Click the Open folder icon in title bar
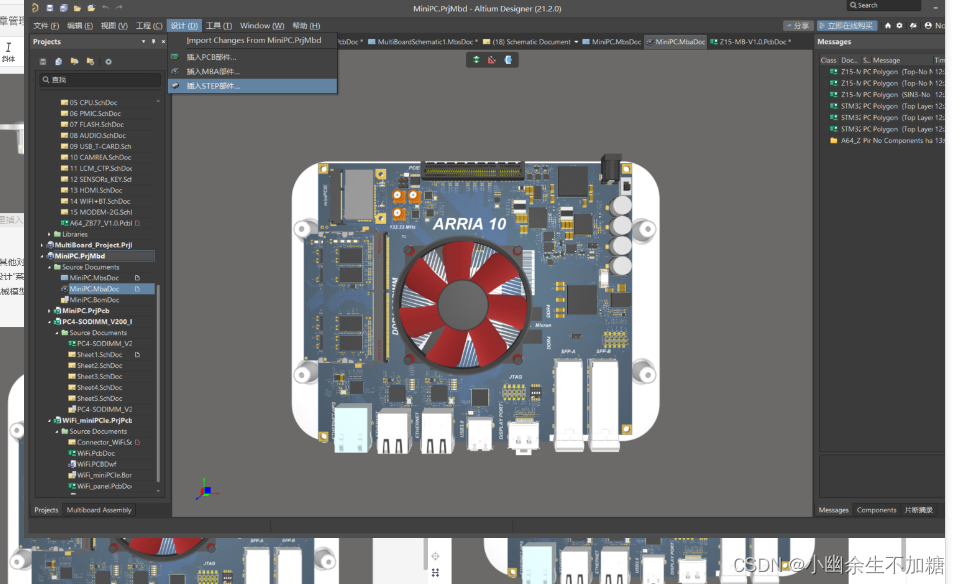Viewport: 960px width, 584px height. pos(77,7)
